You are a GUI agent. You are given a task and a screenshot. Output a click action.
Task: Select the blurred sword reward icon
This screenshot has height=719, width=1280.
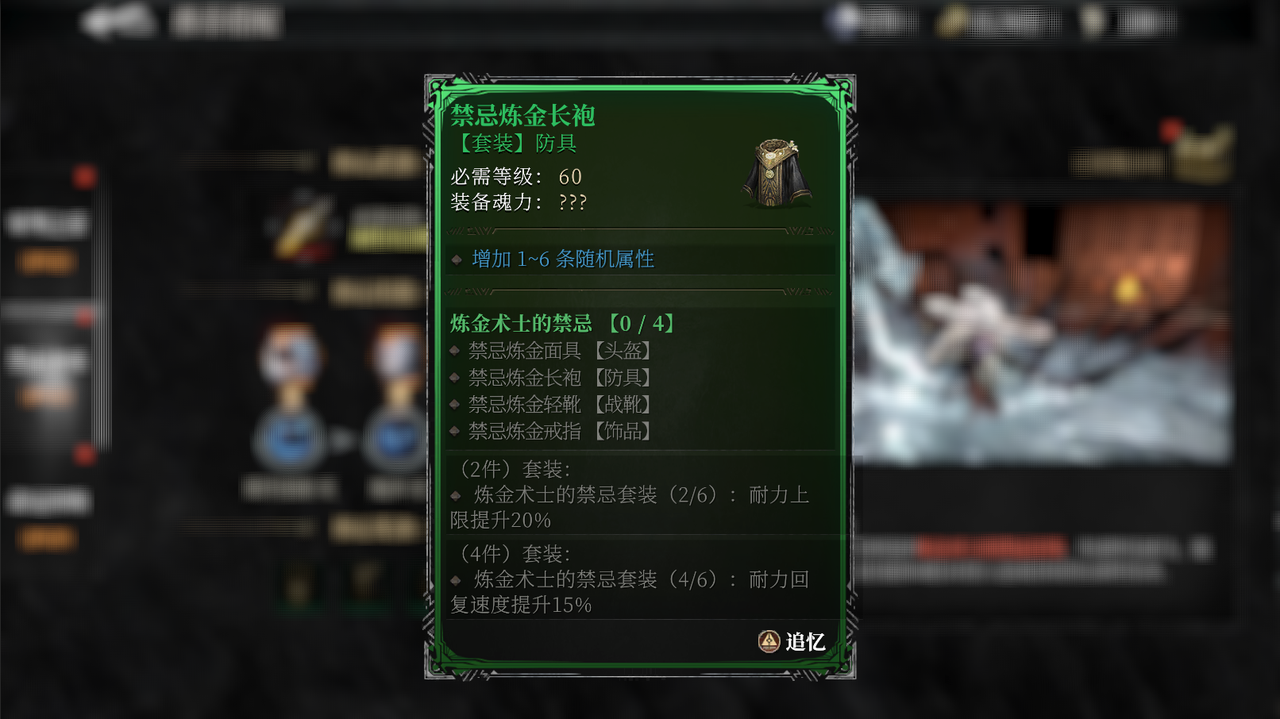[x=301, y=228]
